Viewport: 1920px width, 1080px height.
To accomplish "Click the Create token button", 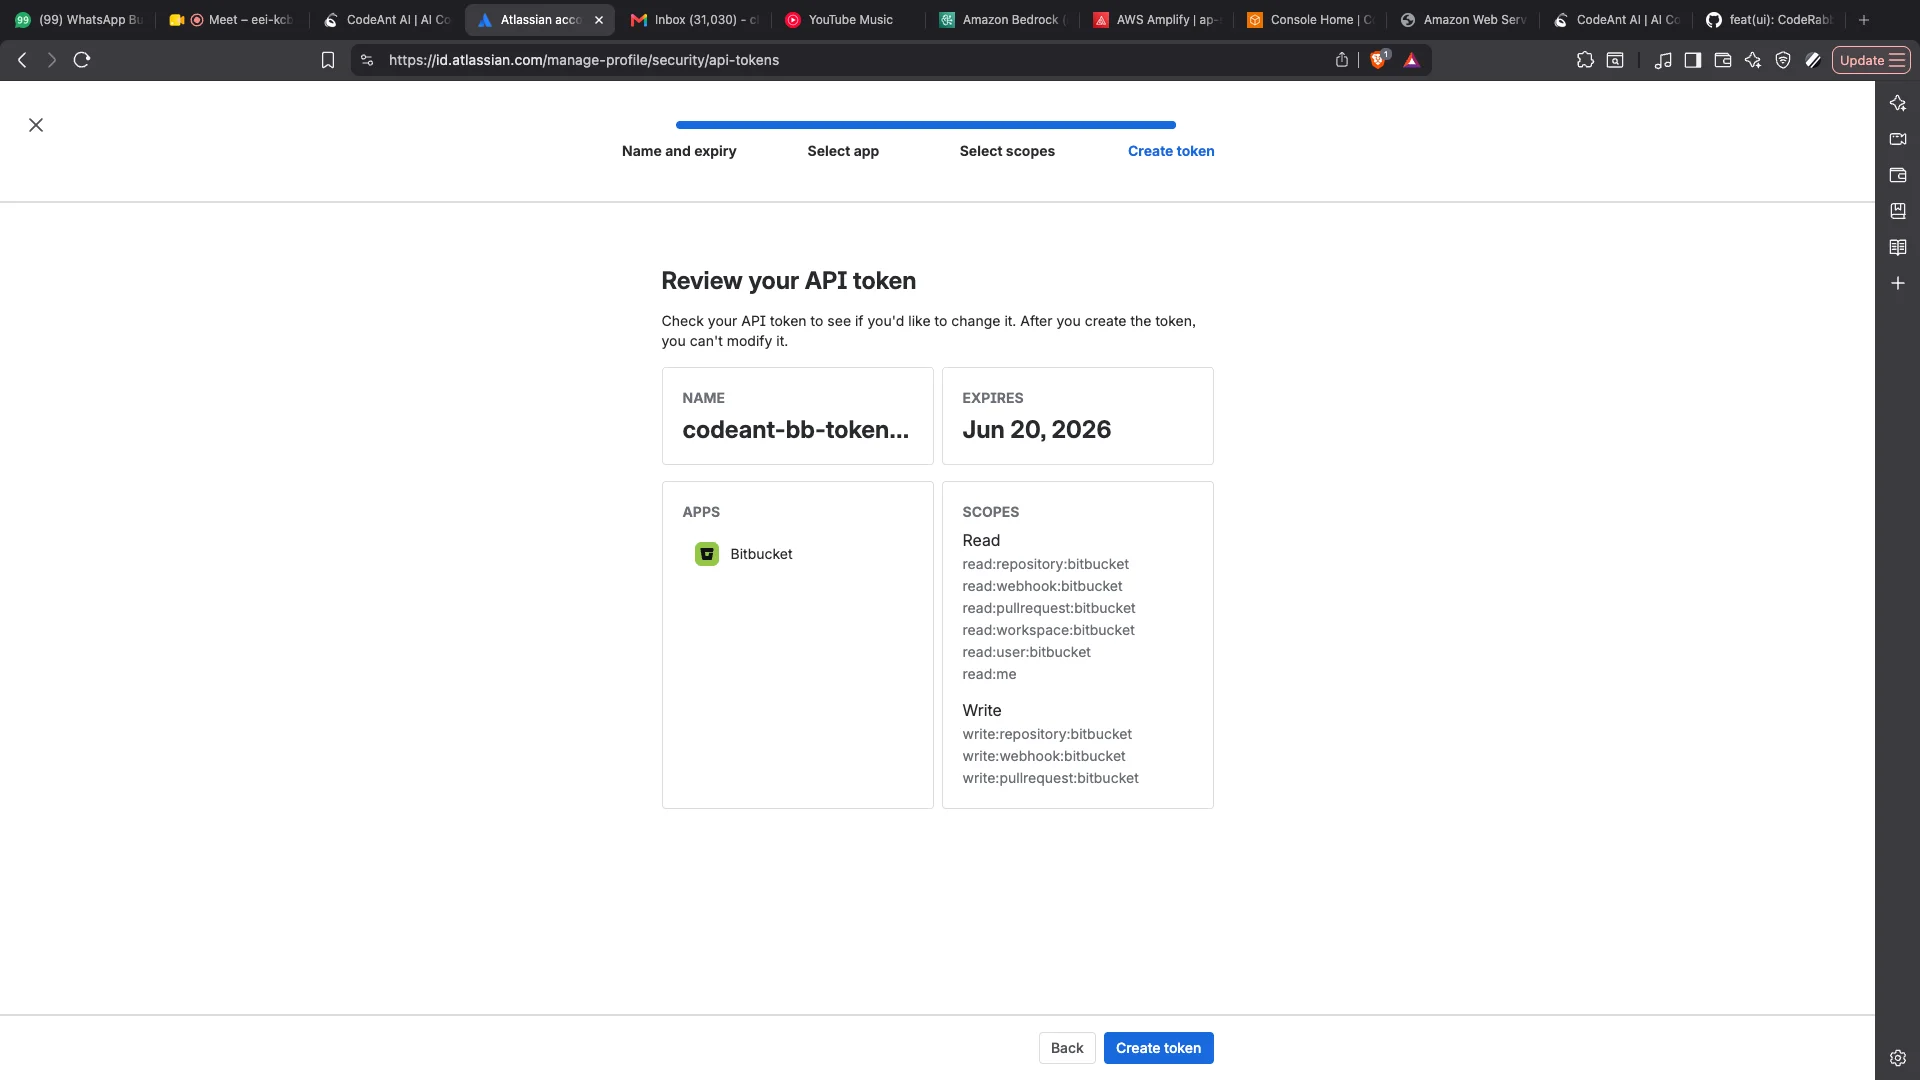I will (x=1158, y=1048).
